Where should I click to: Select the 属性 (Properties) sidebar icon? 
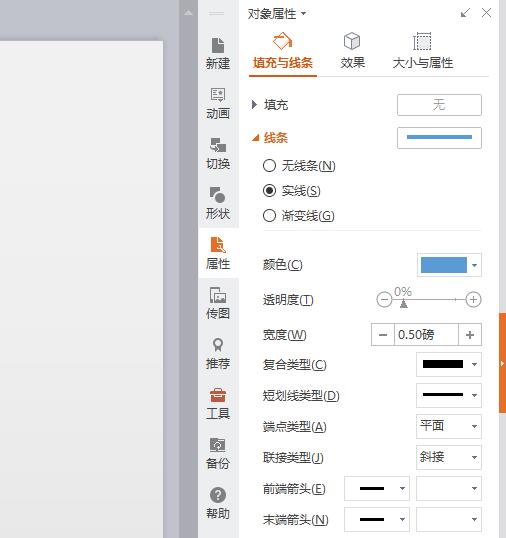coord(218,253)
